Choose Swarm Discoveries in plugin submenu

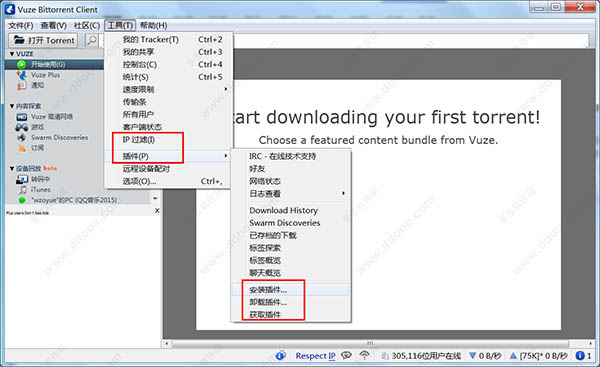pos(291,223)
